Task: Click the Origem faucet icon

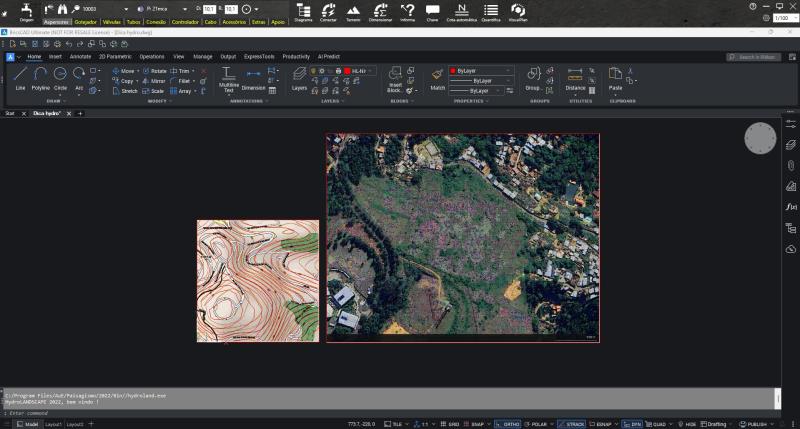Action: (x=26, y=8)
